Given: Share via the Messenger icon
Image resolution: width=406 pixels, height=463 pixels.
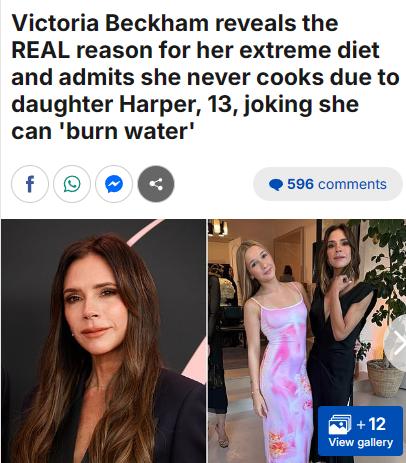Looking at the screenshot, I should point(114,184).
